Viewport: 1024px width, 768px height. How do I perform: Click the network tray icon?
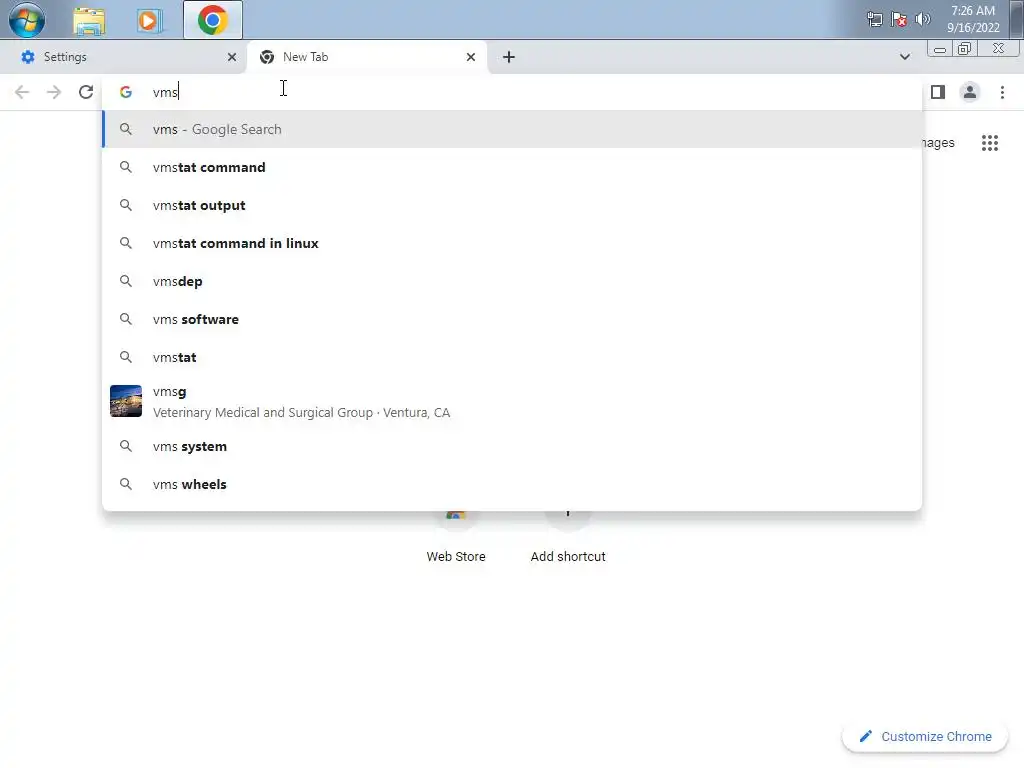click(x=874, y=19)
